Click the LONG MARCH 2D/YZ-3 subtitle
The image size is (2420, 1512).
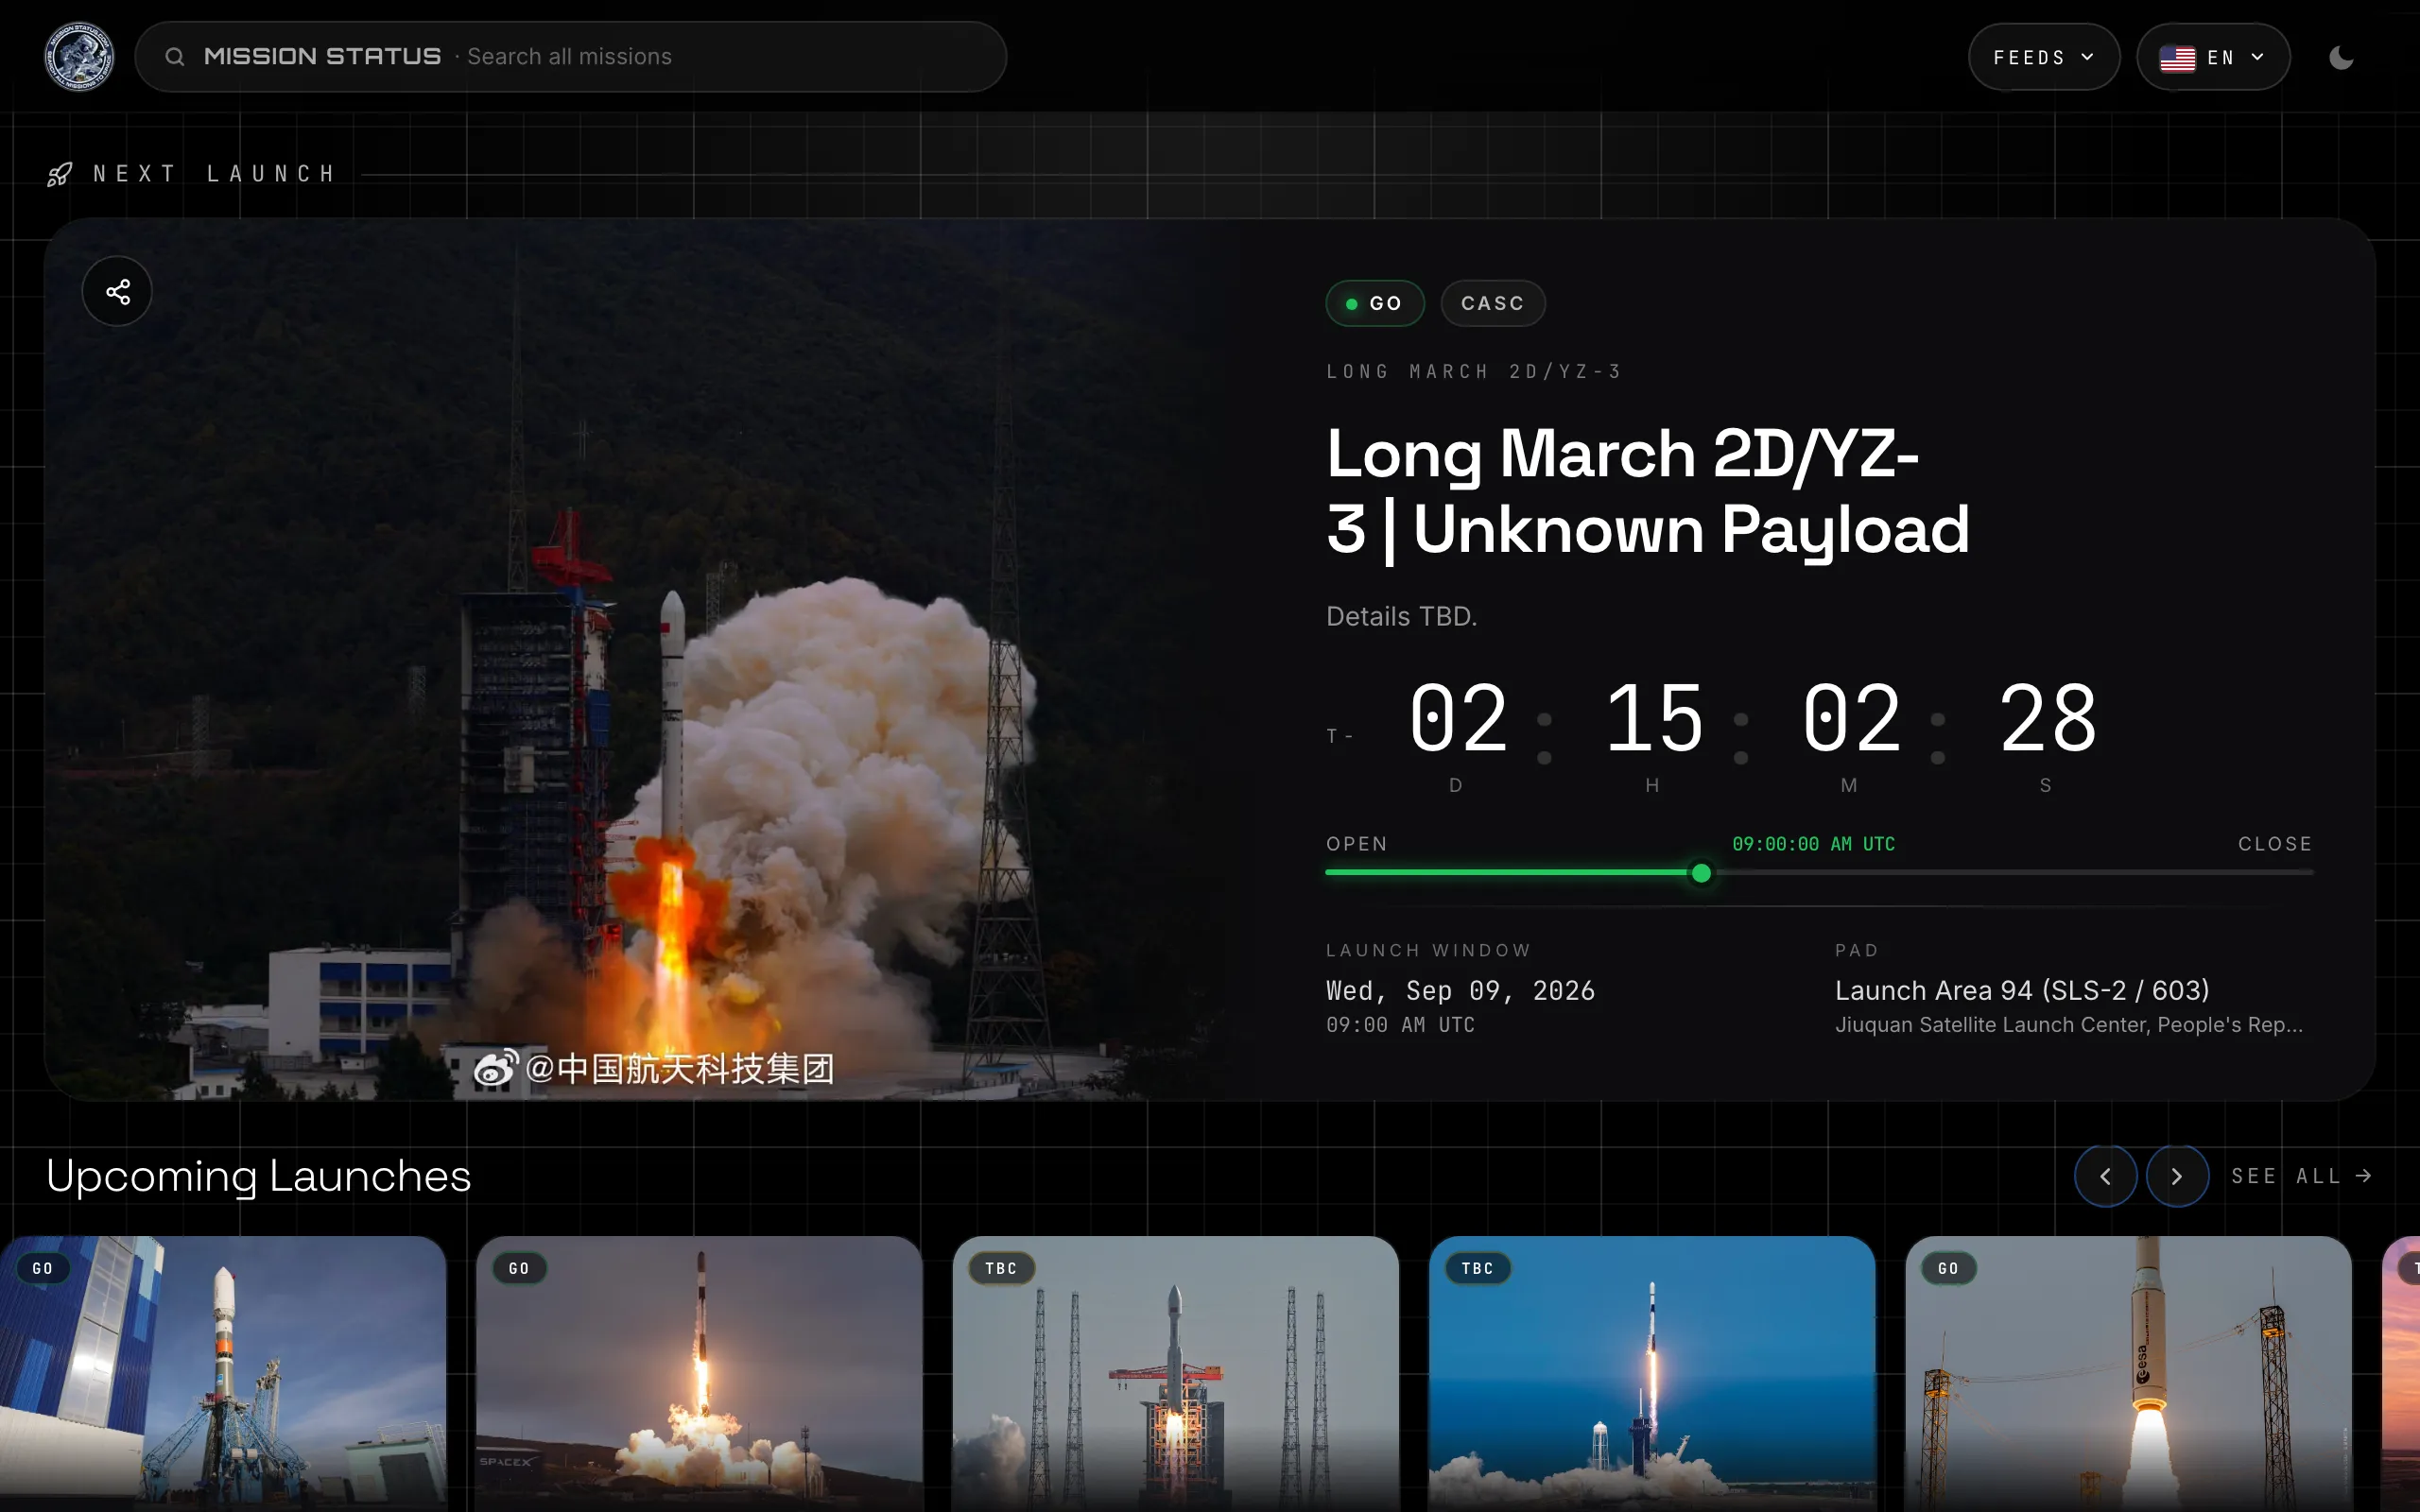tap(1474, 371)
